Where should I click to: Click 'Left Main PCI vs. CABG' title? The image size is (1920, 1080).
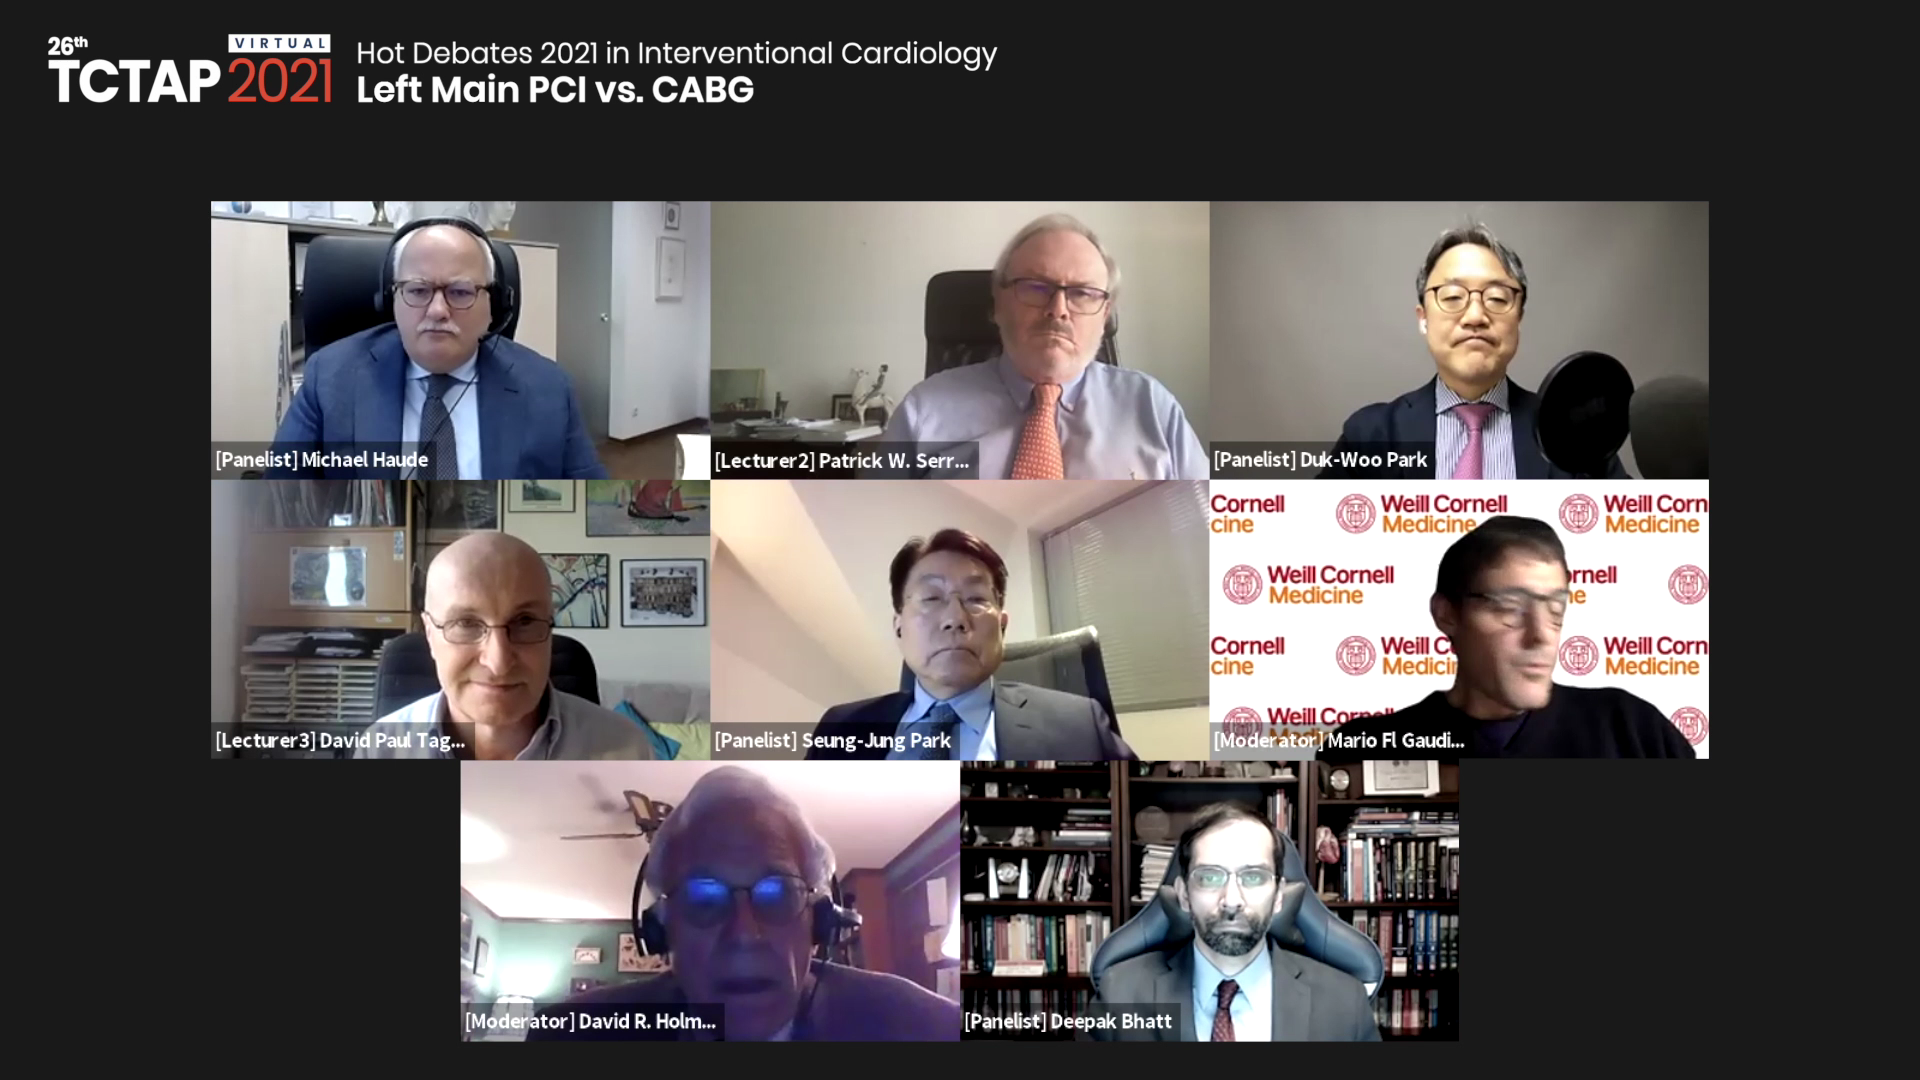555,90
